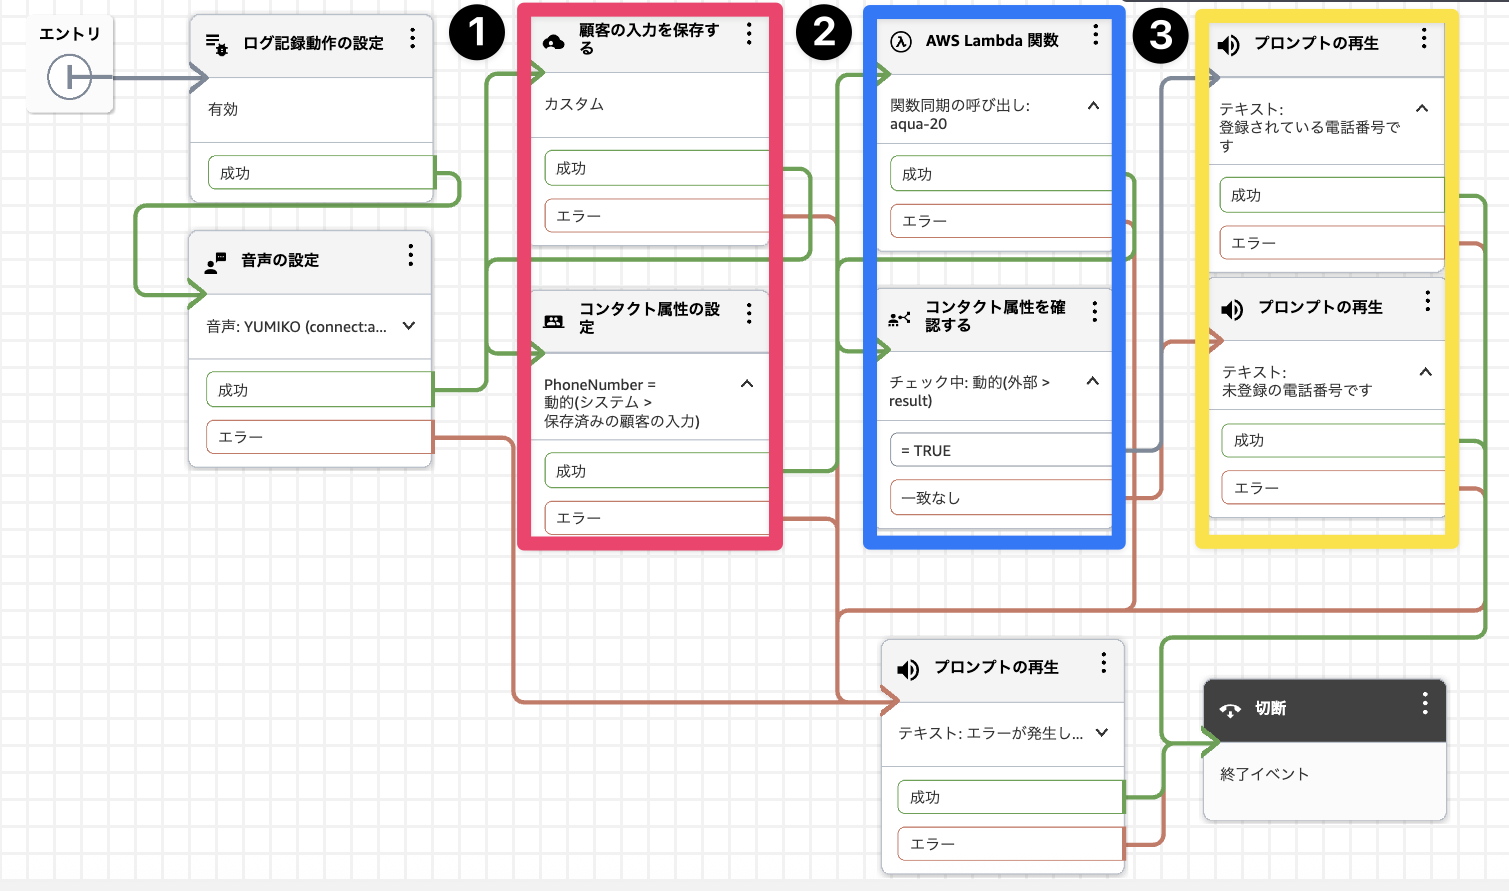
Task: Click the cloud icon of 顧客の入力を保存する block
Action: tap(553, 42)
